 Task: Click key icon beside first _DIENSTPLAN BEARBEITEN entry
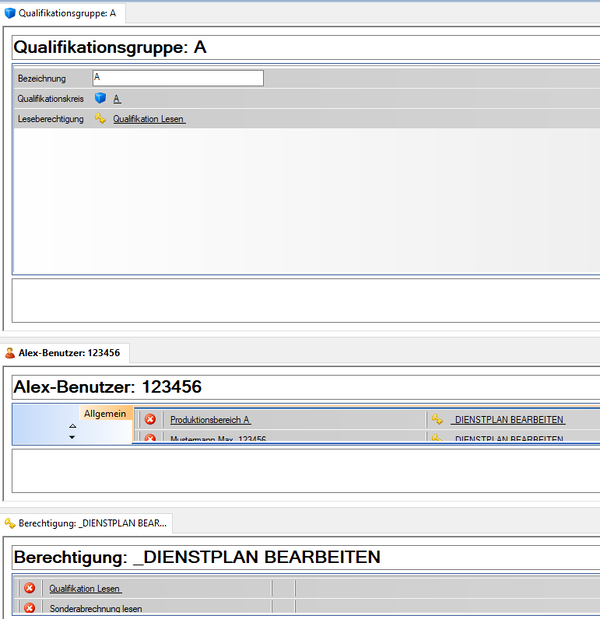437,420
